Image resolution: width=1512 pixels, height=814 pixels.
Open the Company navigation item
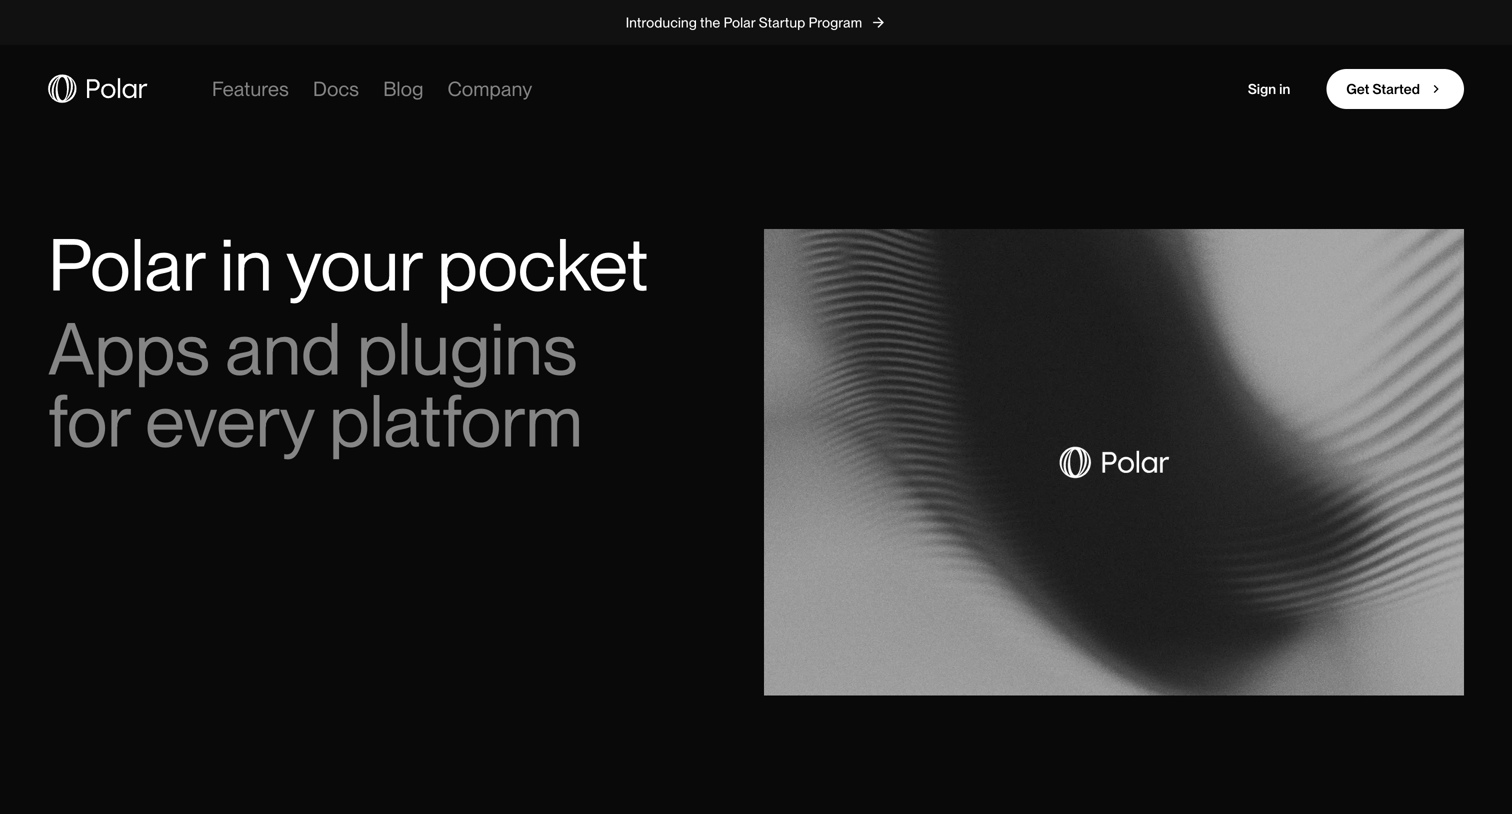(x=490, y=89)
